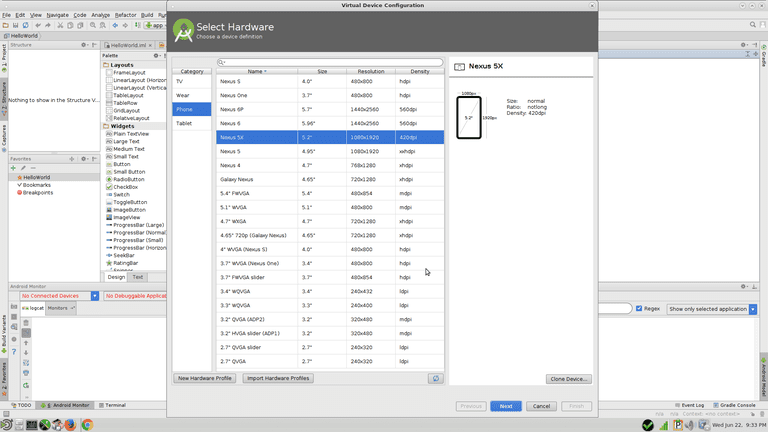The image size is (768, 432).
Task: Click the Save All toolbar icon
Action: [15, 25]
